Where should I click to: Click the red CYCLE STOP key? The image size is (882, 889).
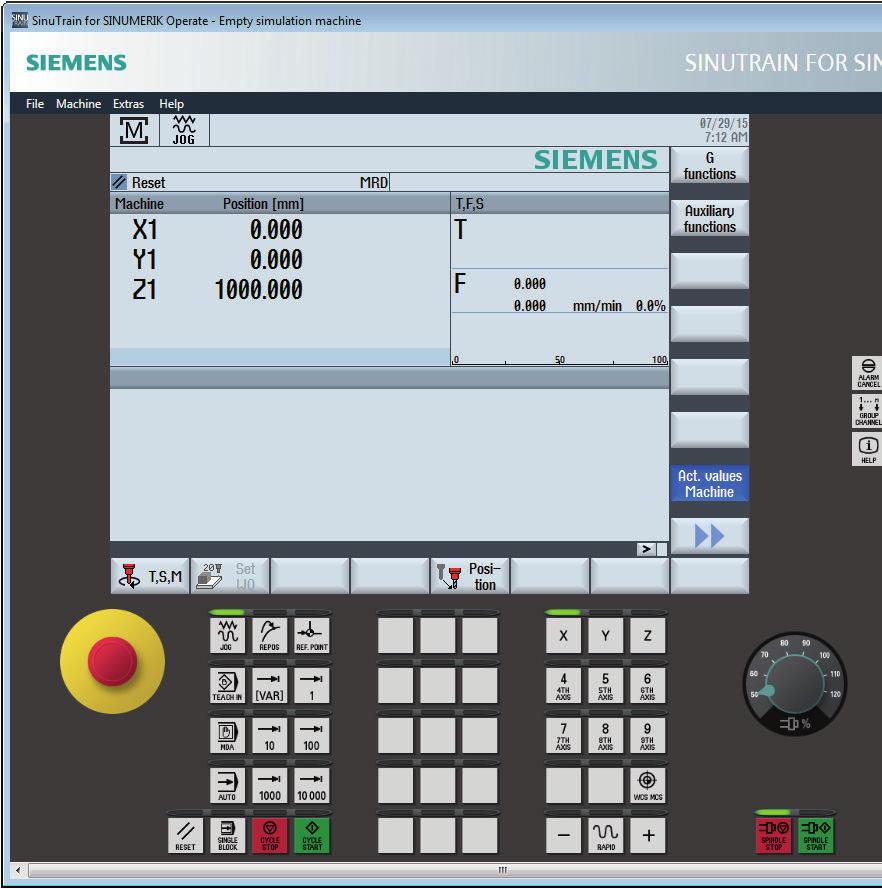click(x=269, y=835)
